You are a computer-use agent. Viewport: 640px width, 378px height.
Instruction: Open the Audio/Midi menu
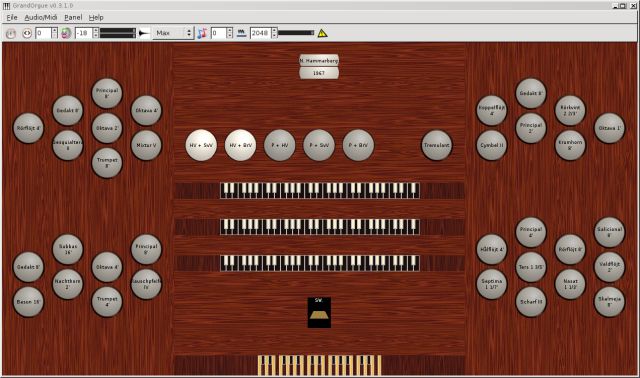(x=41, y=17)
